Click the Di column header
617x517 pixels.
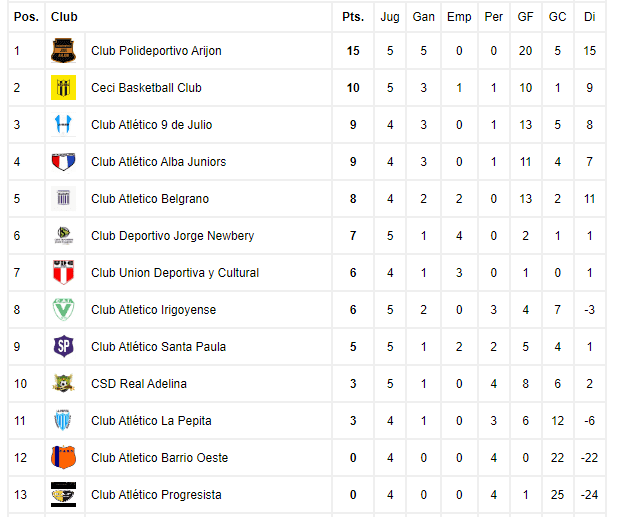click(589, 17)
